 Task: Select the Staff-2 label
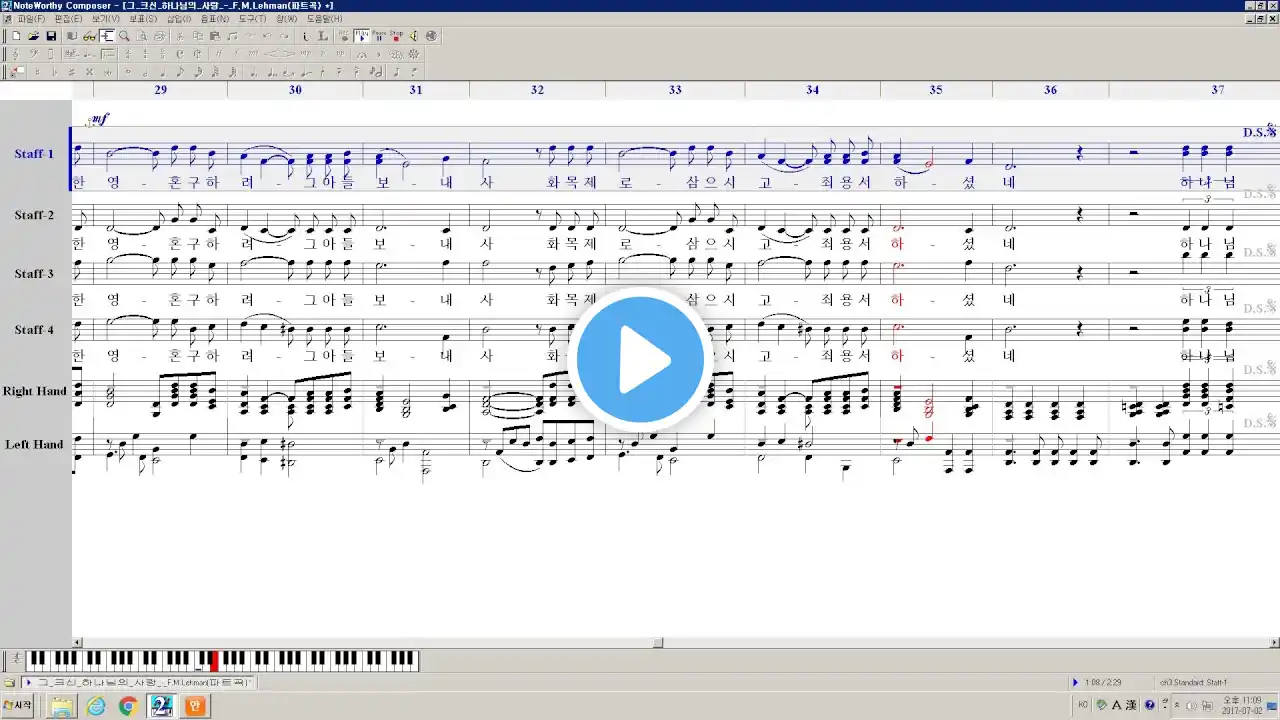click(x=34, y=215)
